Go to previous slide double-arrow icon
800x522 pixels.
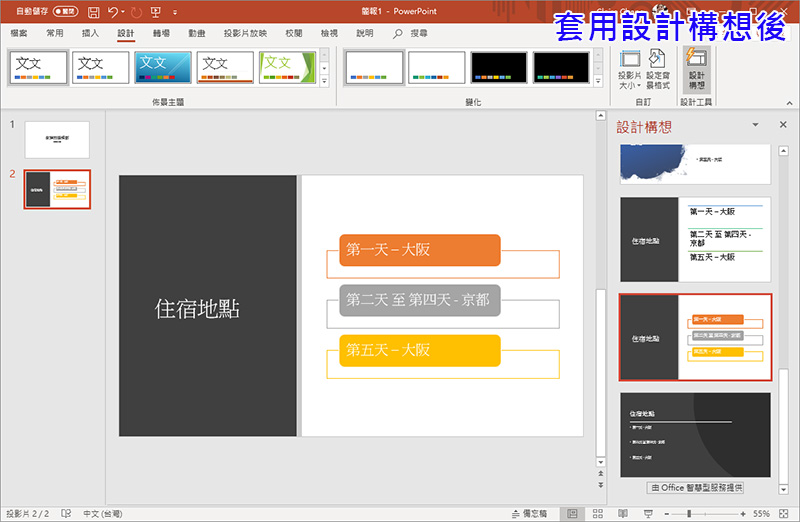(601, 474)
